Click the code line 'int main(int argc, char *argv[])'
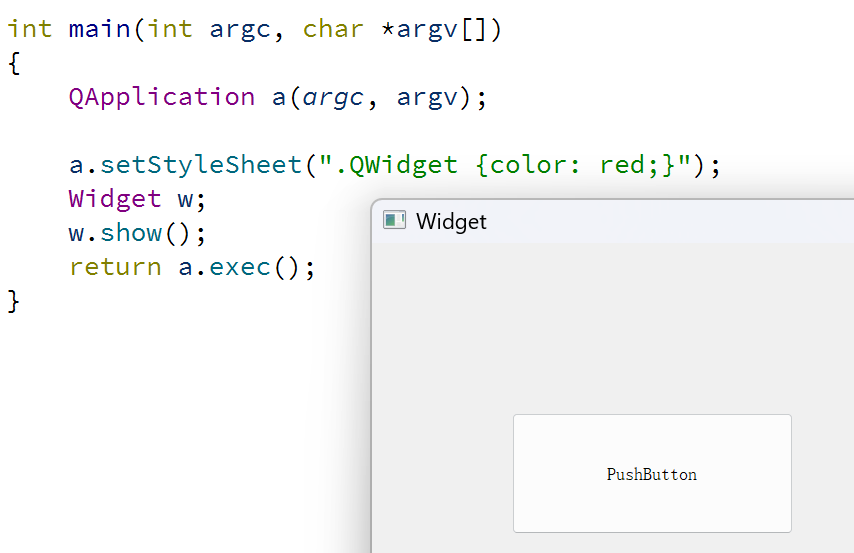The image size is (854, 553). click(x=254, y=29)
